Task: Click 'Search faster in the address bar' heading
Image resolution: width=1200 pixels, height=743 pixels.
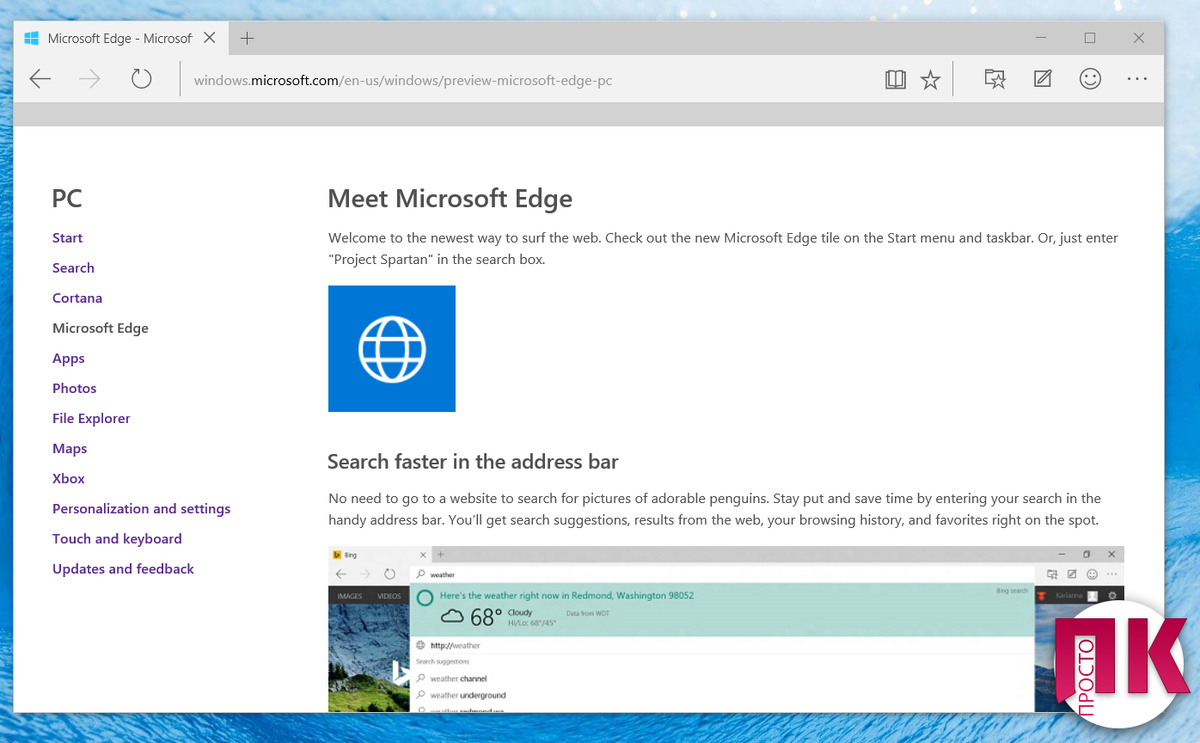Action: pyautogui.click(x=473, y=462)
